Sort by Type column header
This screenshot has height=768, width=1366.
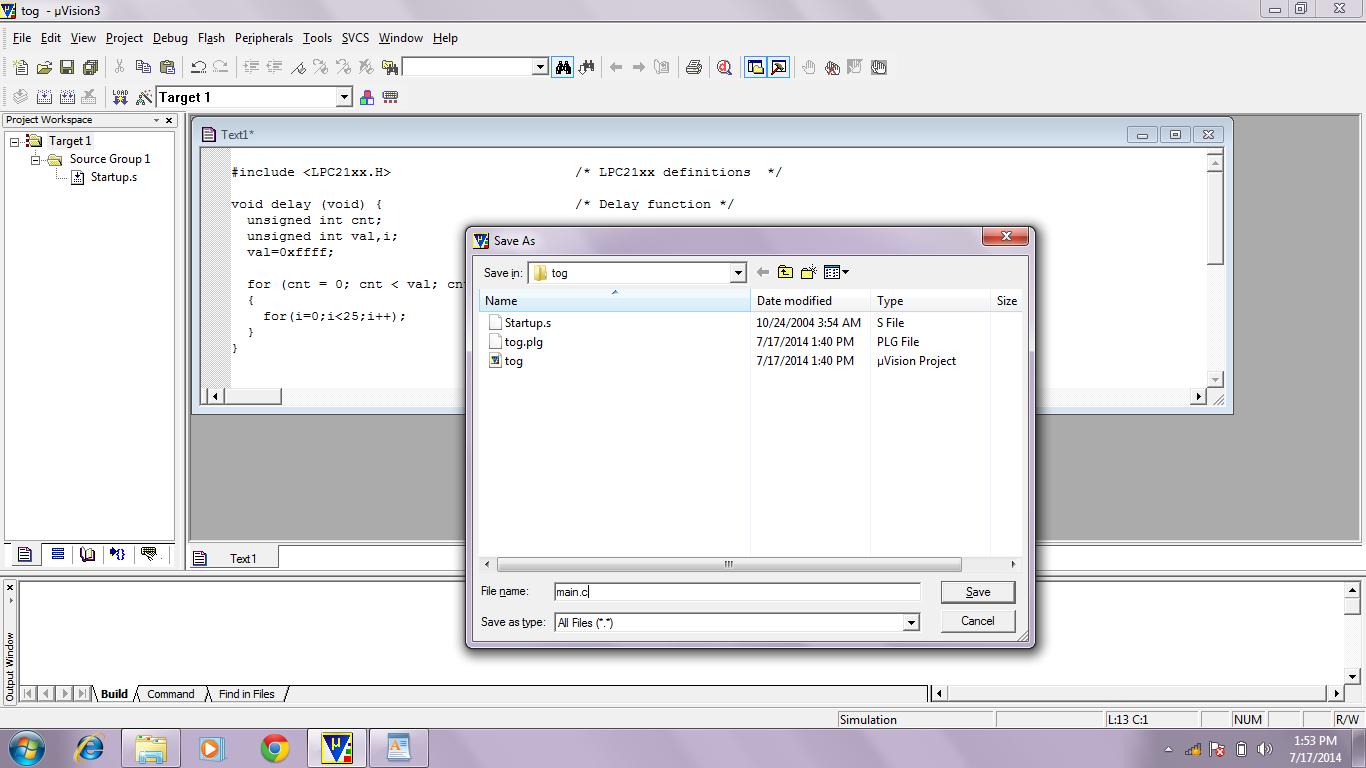930,300
